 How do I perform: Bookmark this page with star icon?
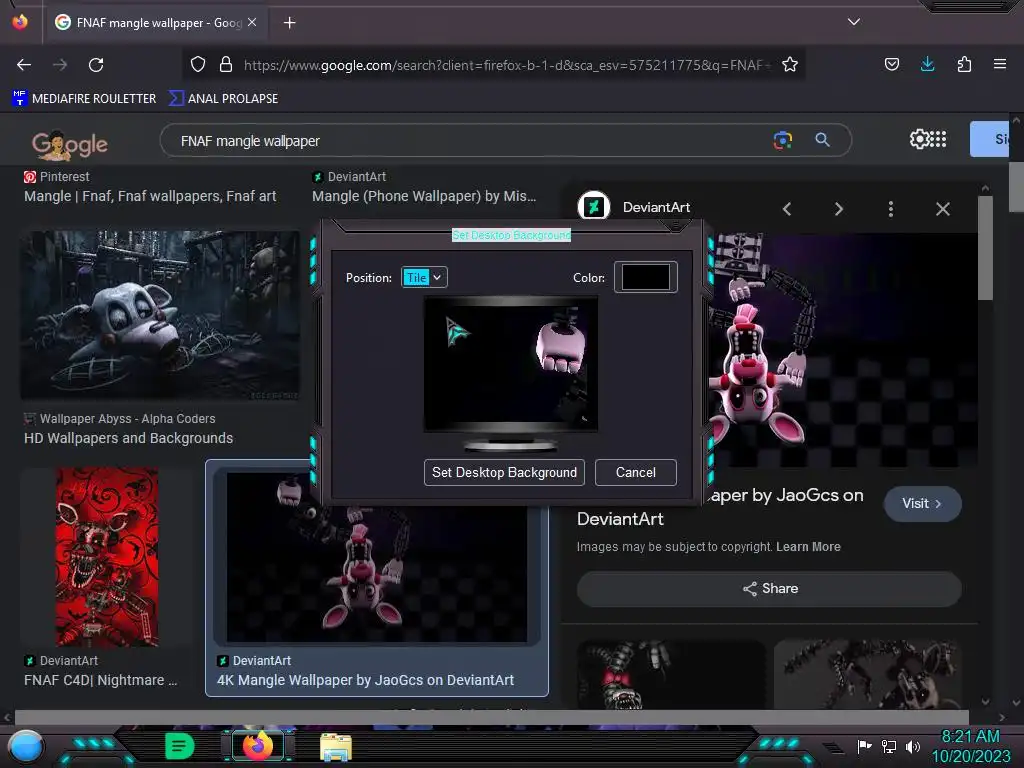pyautogui.click(x=790, y=64)
